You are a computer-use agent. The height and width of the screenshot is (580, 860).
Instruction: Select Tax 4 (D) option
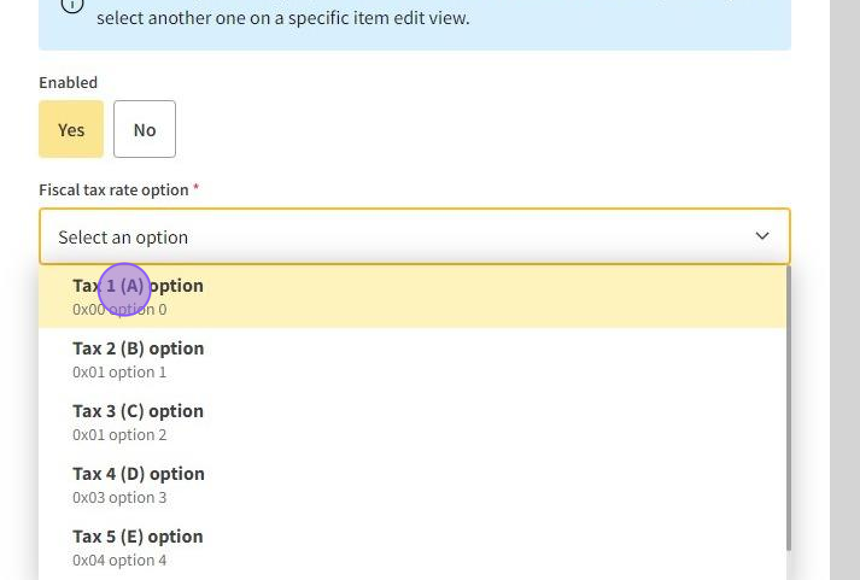(x=138, y=474)
